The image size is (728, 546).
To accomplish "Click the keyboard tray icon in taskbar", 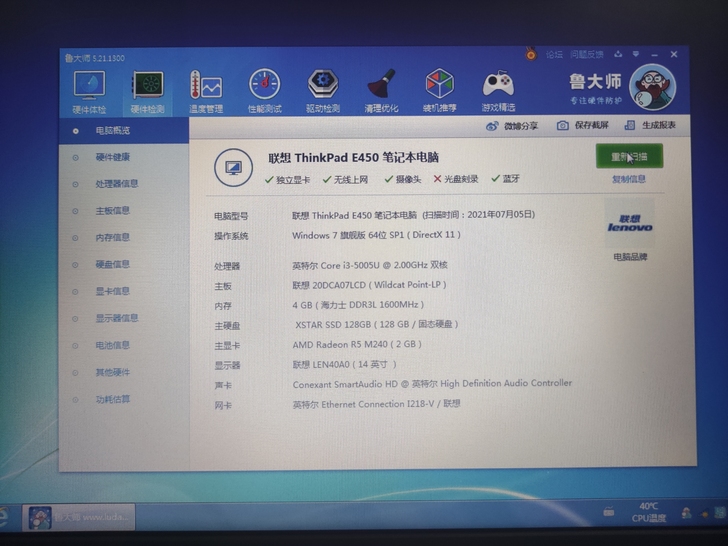I will tap(609, 512).
